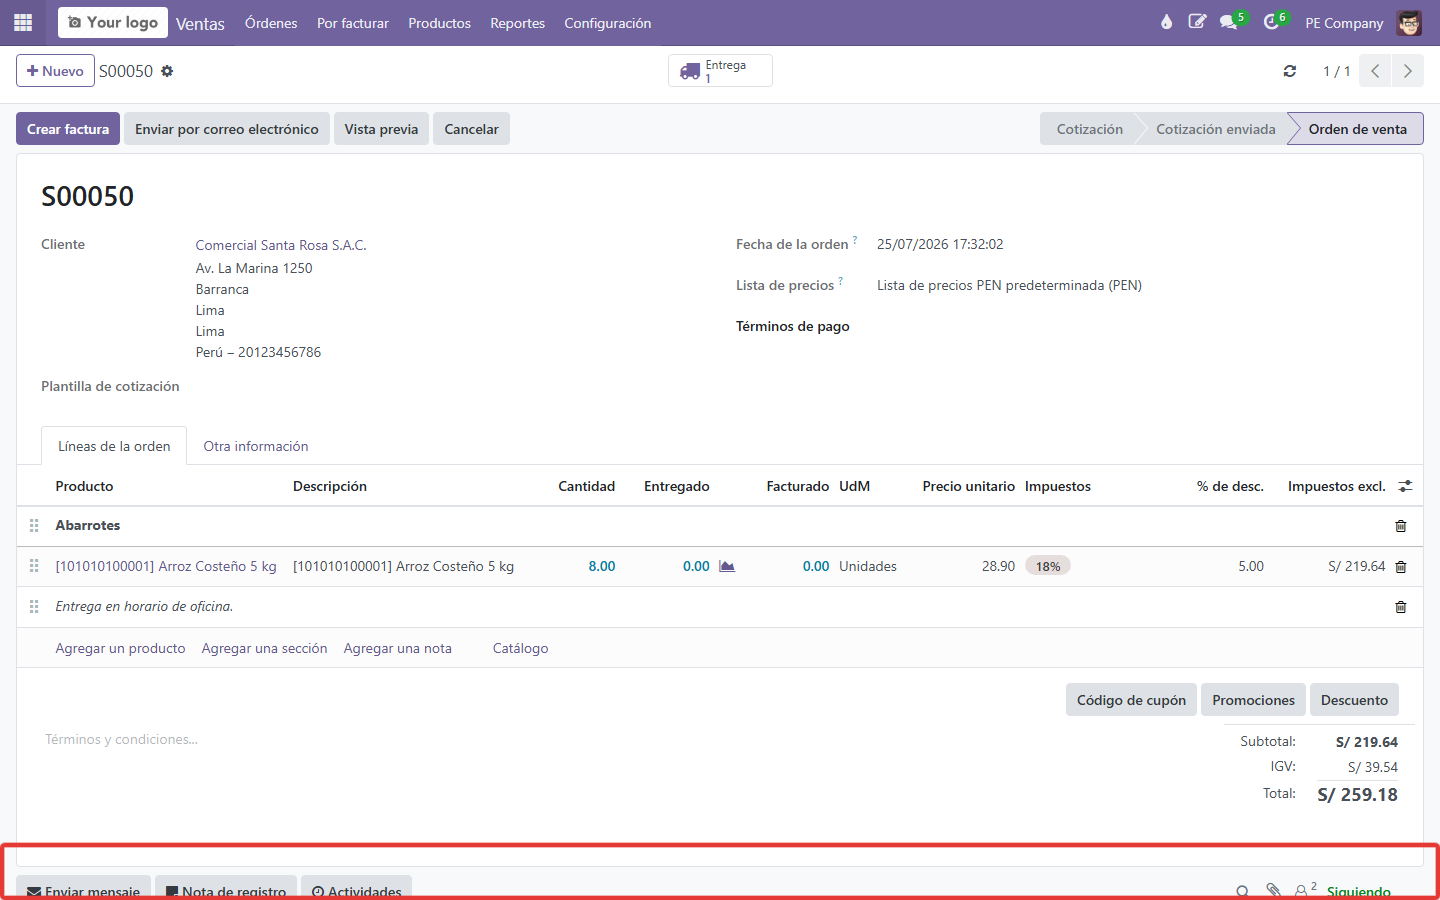This screenshot has width=1440, height=900.
Task: Click the Crear factura button
Action: point(68,129)
